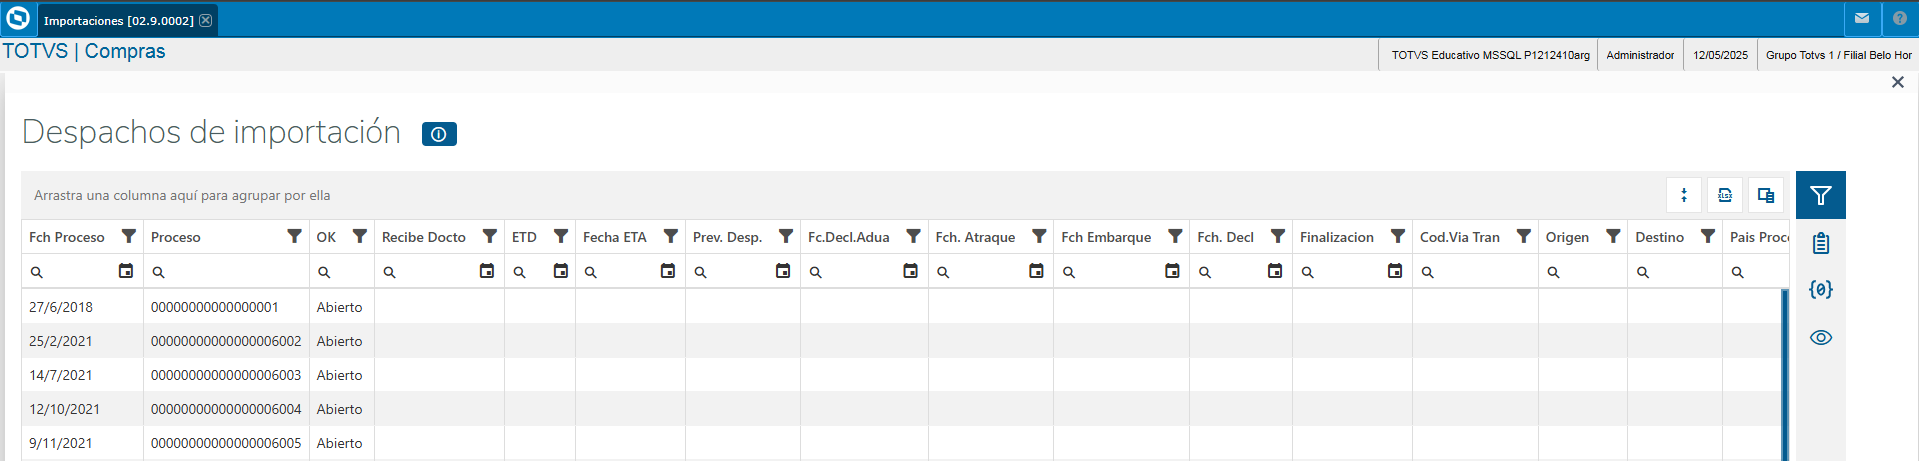The image size is (1919, 461).
Task: Open the curly braces parameters icon
Action: point(1821,290)
